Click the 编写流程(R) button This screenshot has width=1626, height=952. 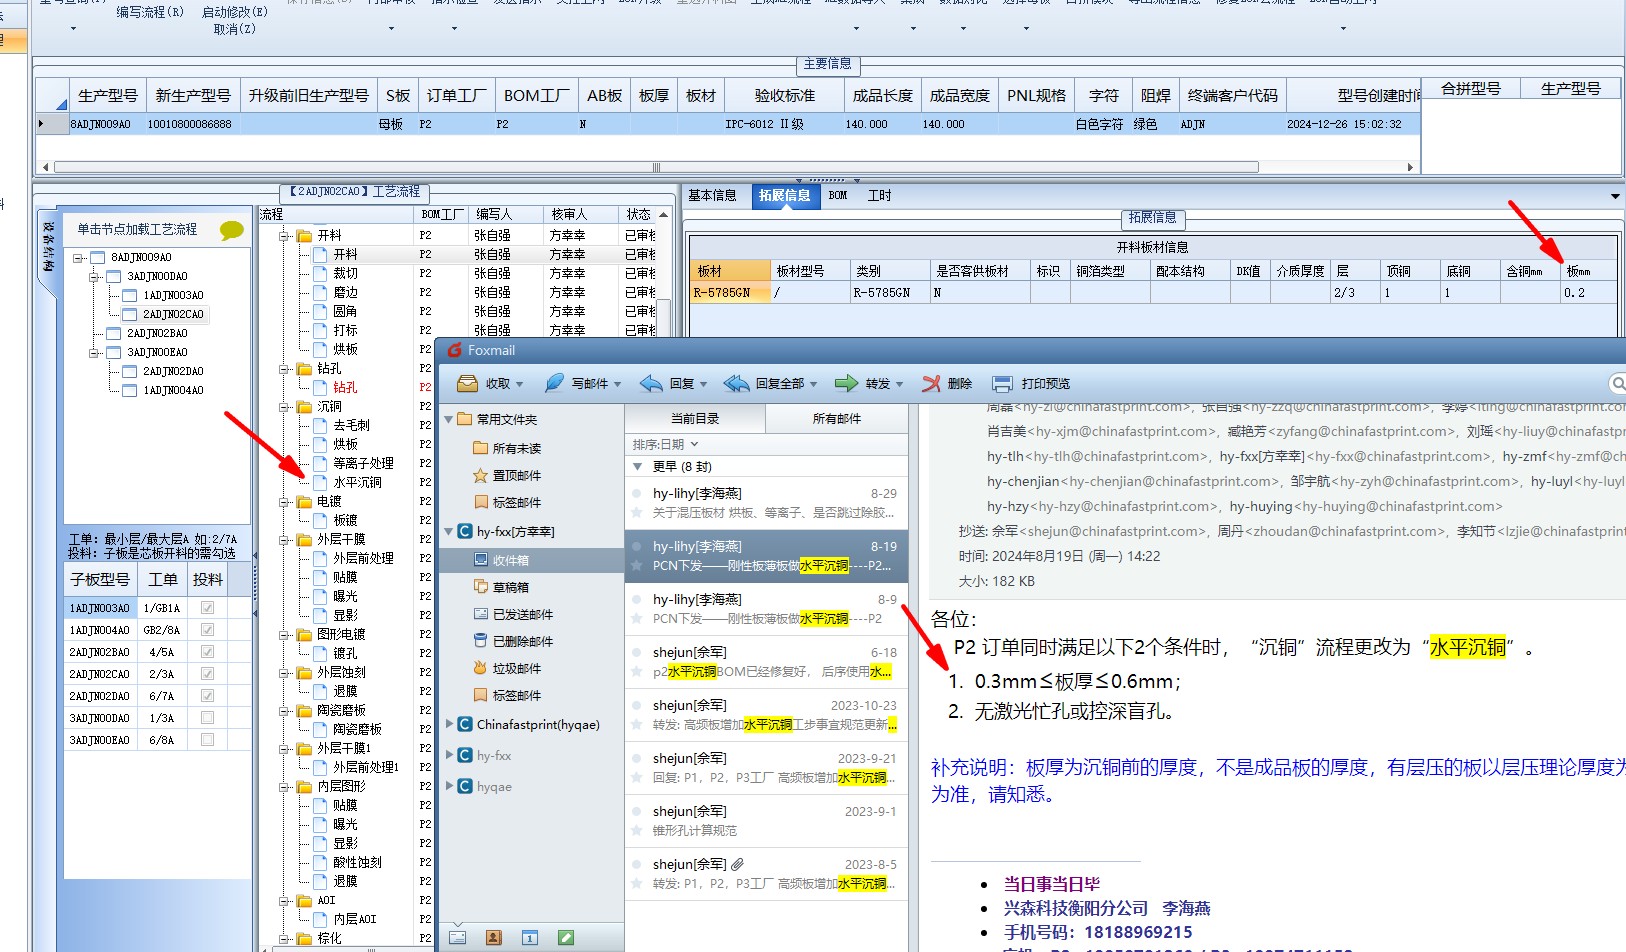tap(150, 12)
